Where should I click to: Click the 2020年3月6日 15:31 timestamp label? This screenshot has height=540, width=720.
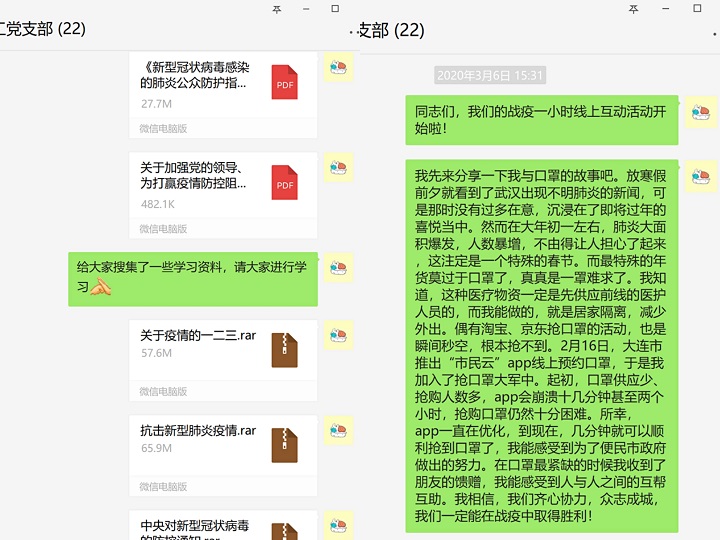coord(490,75)
